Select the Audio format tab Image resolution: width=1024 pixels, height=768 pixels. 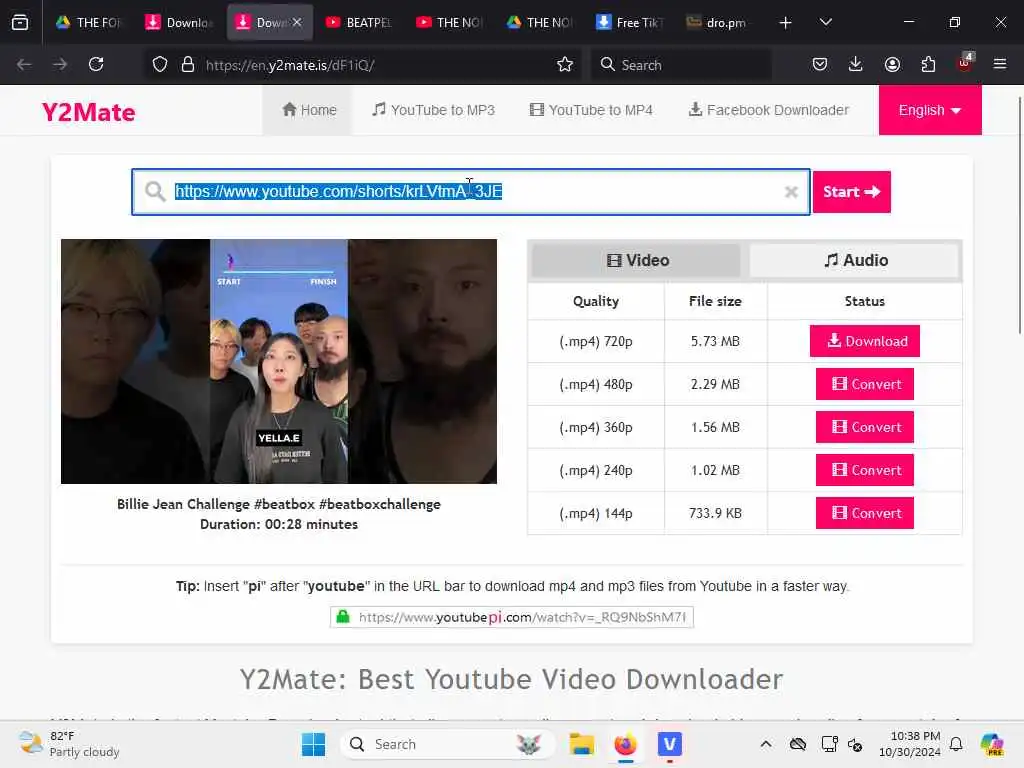click(x=855, y=261)
